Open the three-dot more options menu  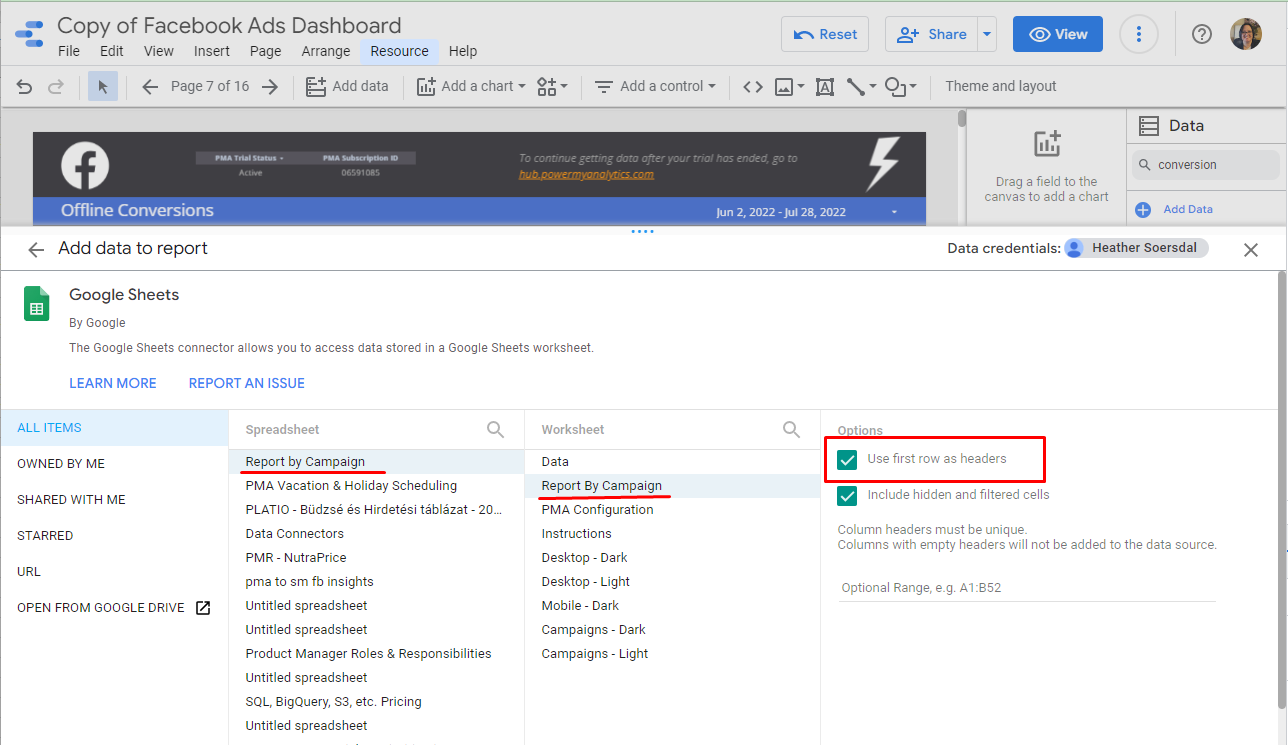coord(1138,34)
